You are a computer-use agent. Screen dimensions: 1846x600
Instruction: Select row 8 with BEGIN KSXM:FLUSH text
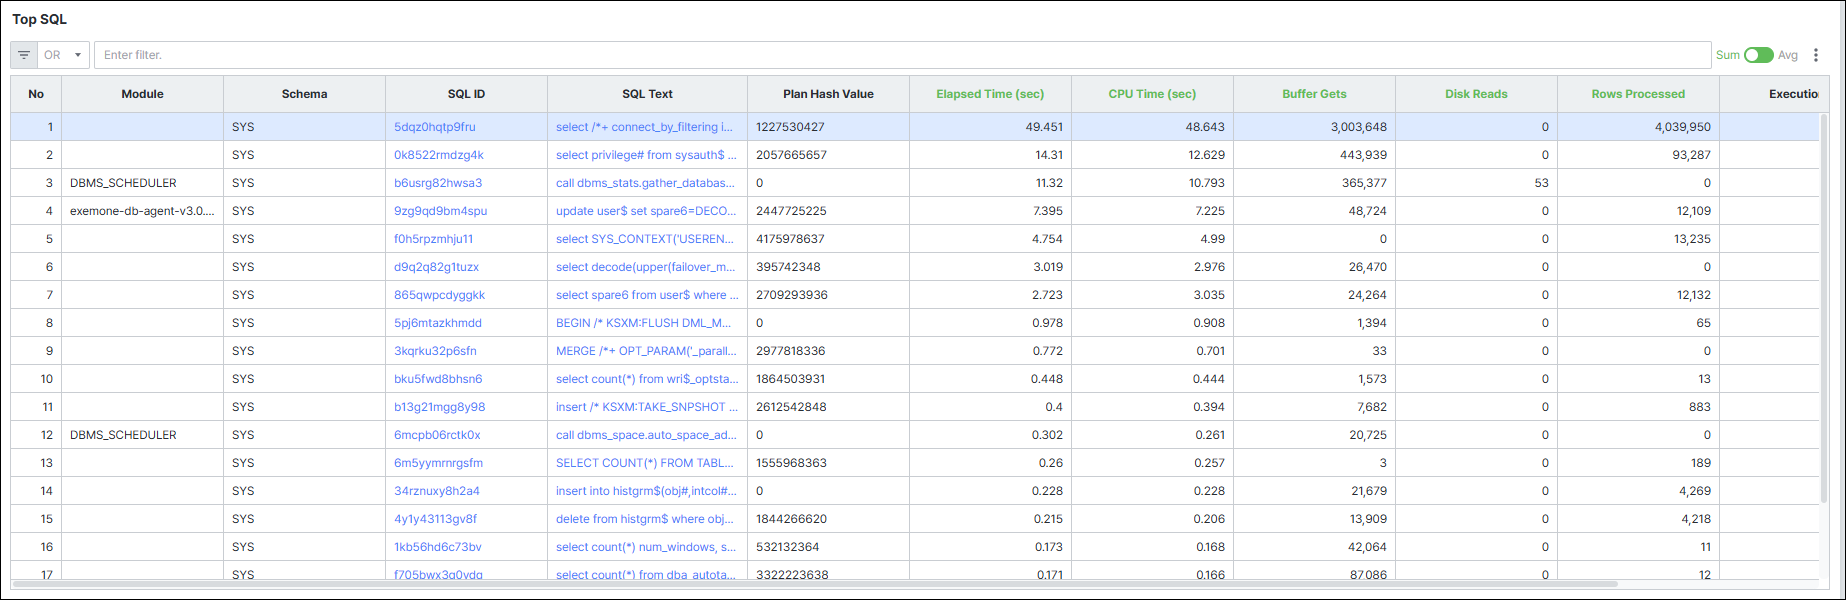click(x=915, y=323)
